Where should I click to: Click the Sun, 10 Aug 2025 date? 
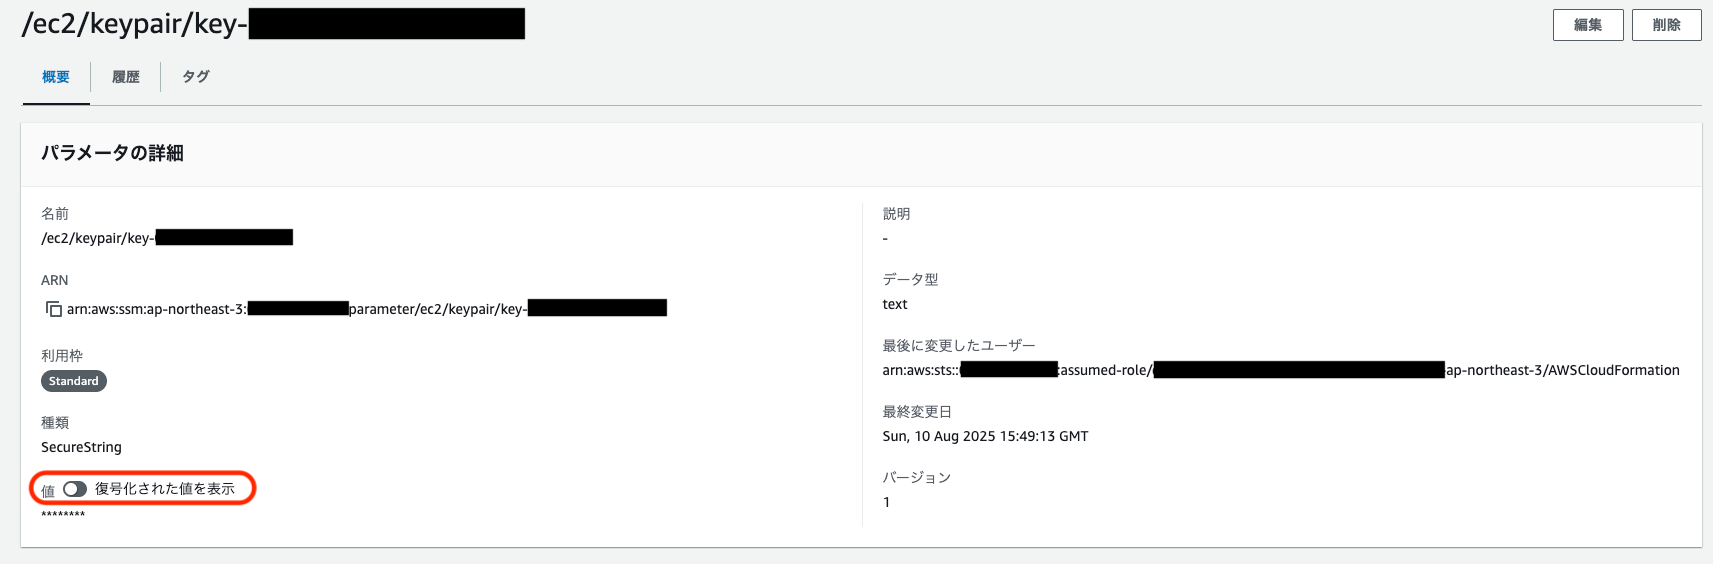tap(985, 436)
